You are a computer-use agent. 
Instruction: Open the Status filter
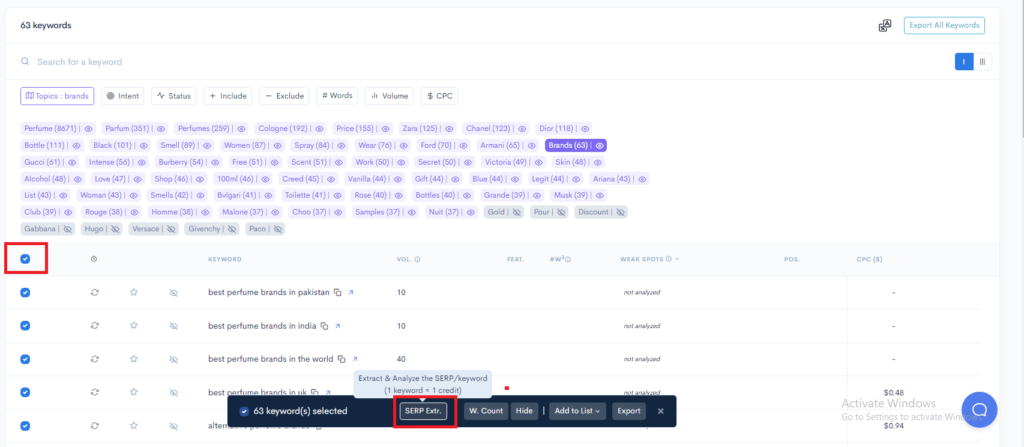click(174, 96)
